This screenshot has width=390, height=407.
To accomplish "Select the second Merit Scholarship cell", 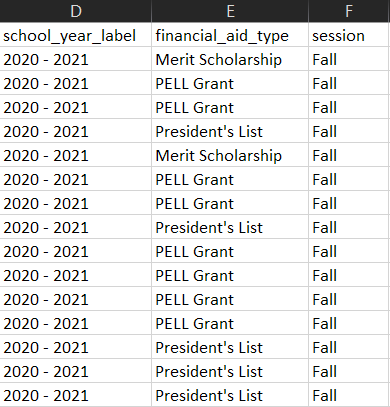I will [x=230, y=155].
